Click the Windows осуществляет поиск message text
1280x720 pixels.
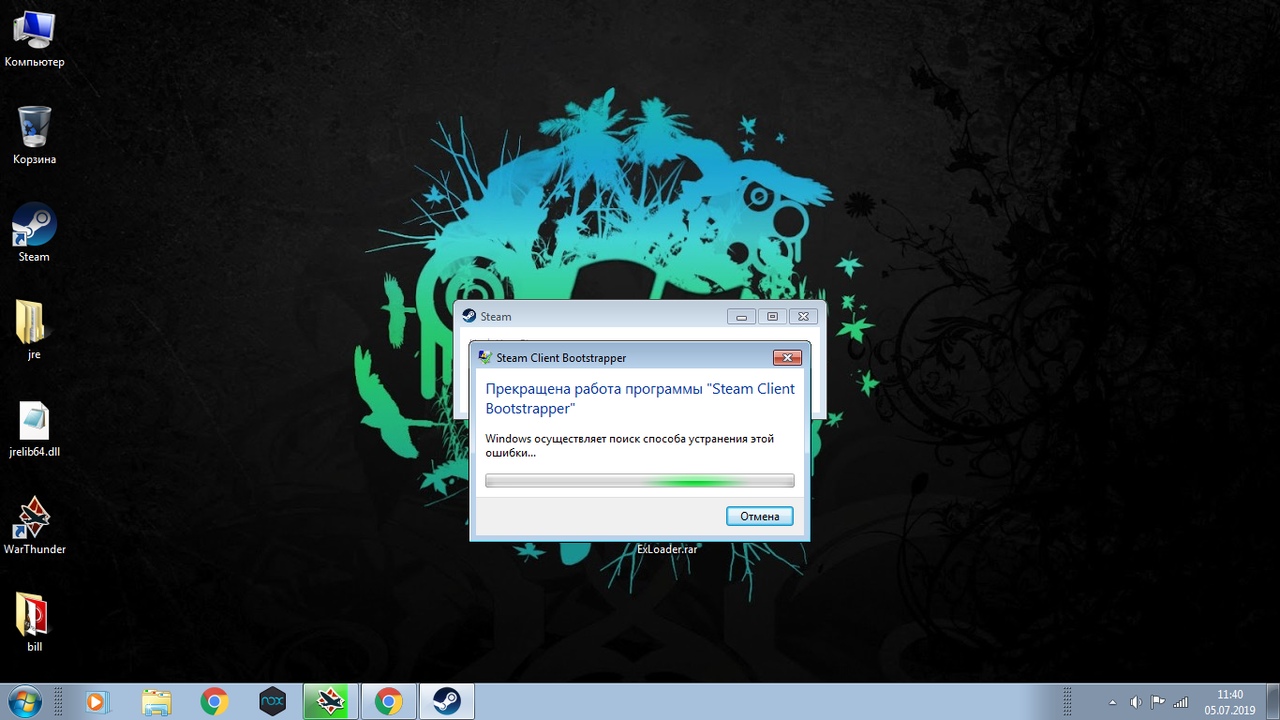click(x=629, y=445)
